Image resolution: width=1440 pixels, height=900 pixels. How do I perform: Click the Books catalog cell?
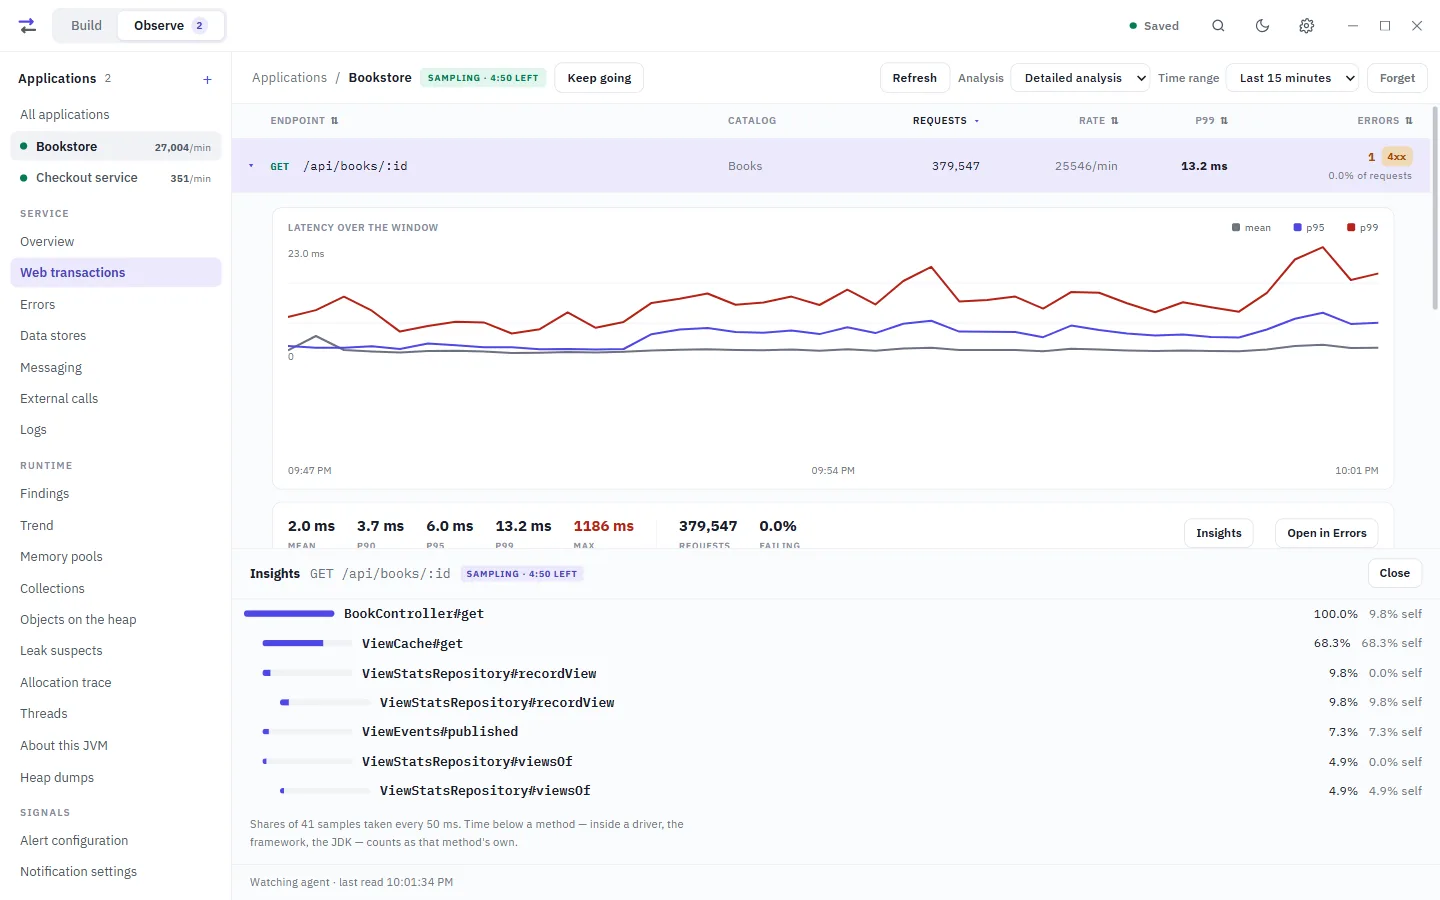pyautogui.click(x=745, y=166)
